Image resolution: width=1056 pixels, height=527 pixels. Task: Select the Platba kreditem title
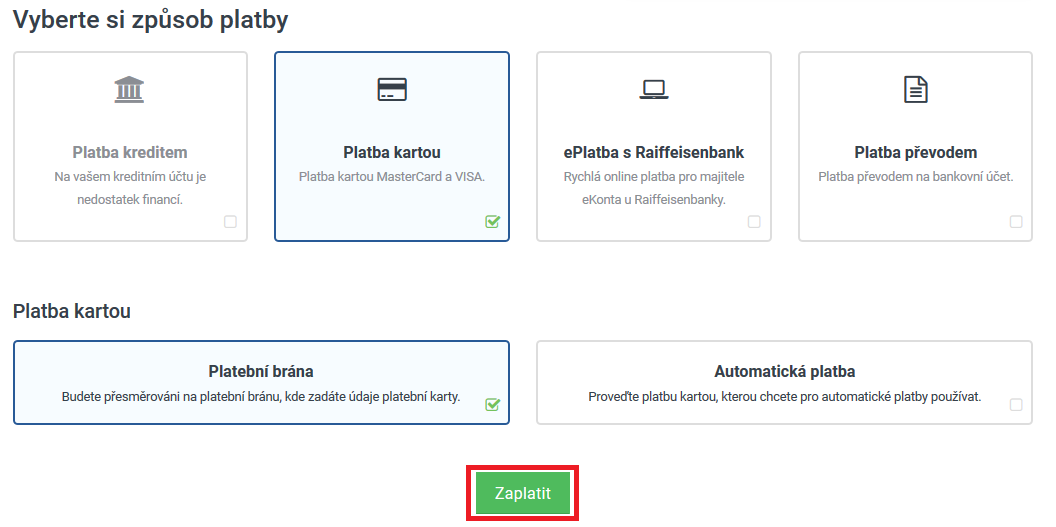click(130, 153)
